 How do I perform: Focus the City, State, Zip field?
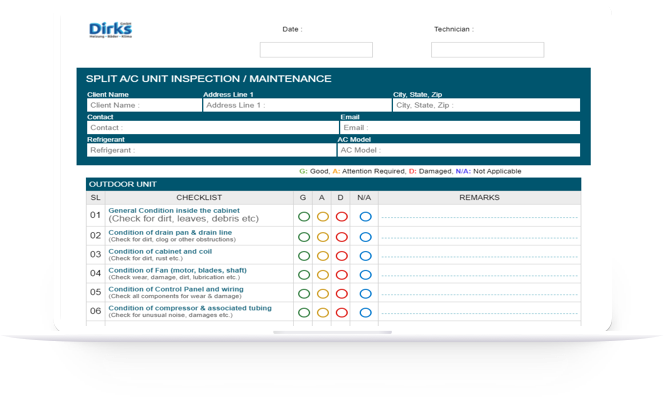point(486,105)
